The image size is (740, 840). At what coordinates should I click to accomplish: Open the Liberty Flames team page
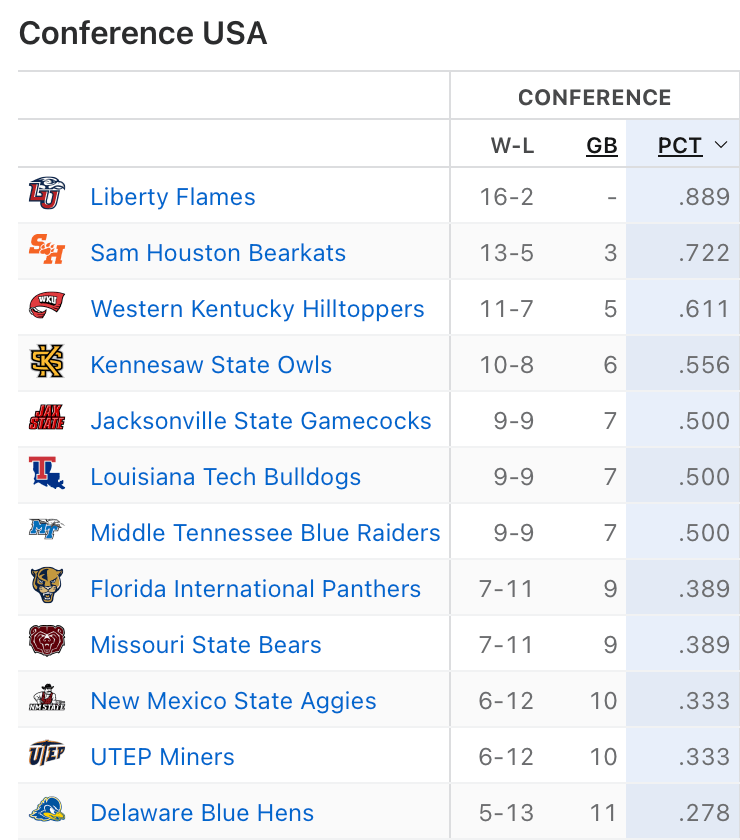[173, 197]
